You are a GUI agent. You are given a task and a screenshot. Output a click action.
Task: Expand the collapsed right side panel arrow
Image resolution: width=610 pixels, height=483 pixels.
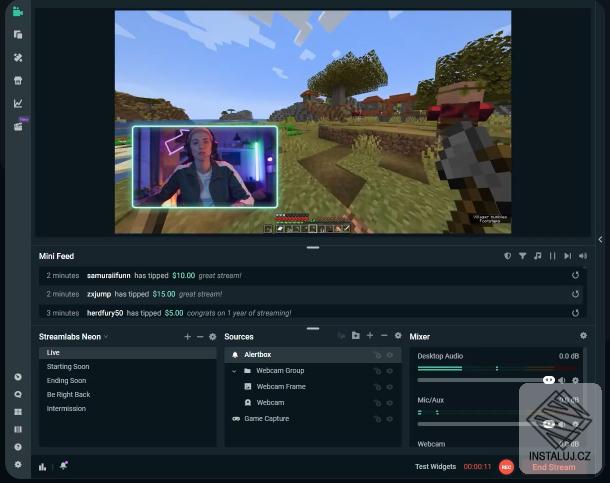click(x=600, y=240)
